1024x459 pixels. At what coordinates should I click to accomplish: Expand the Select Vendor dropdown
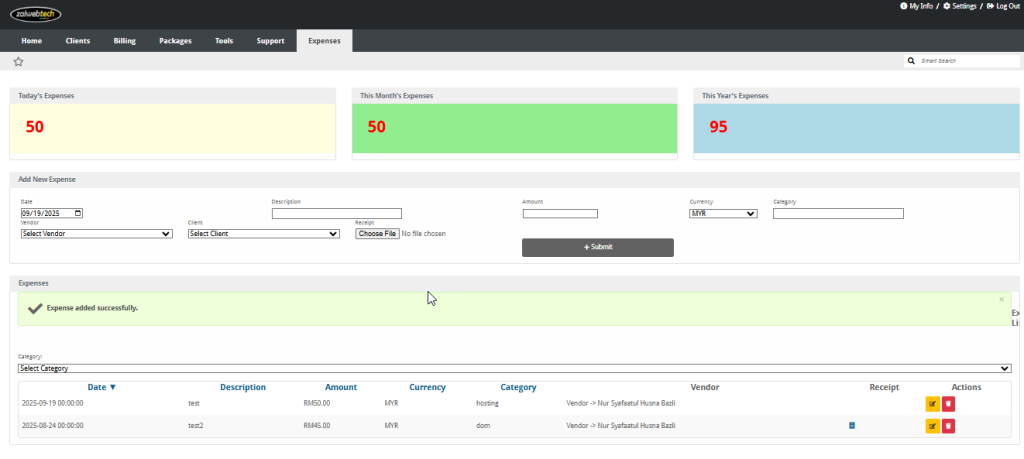(96, 234)
